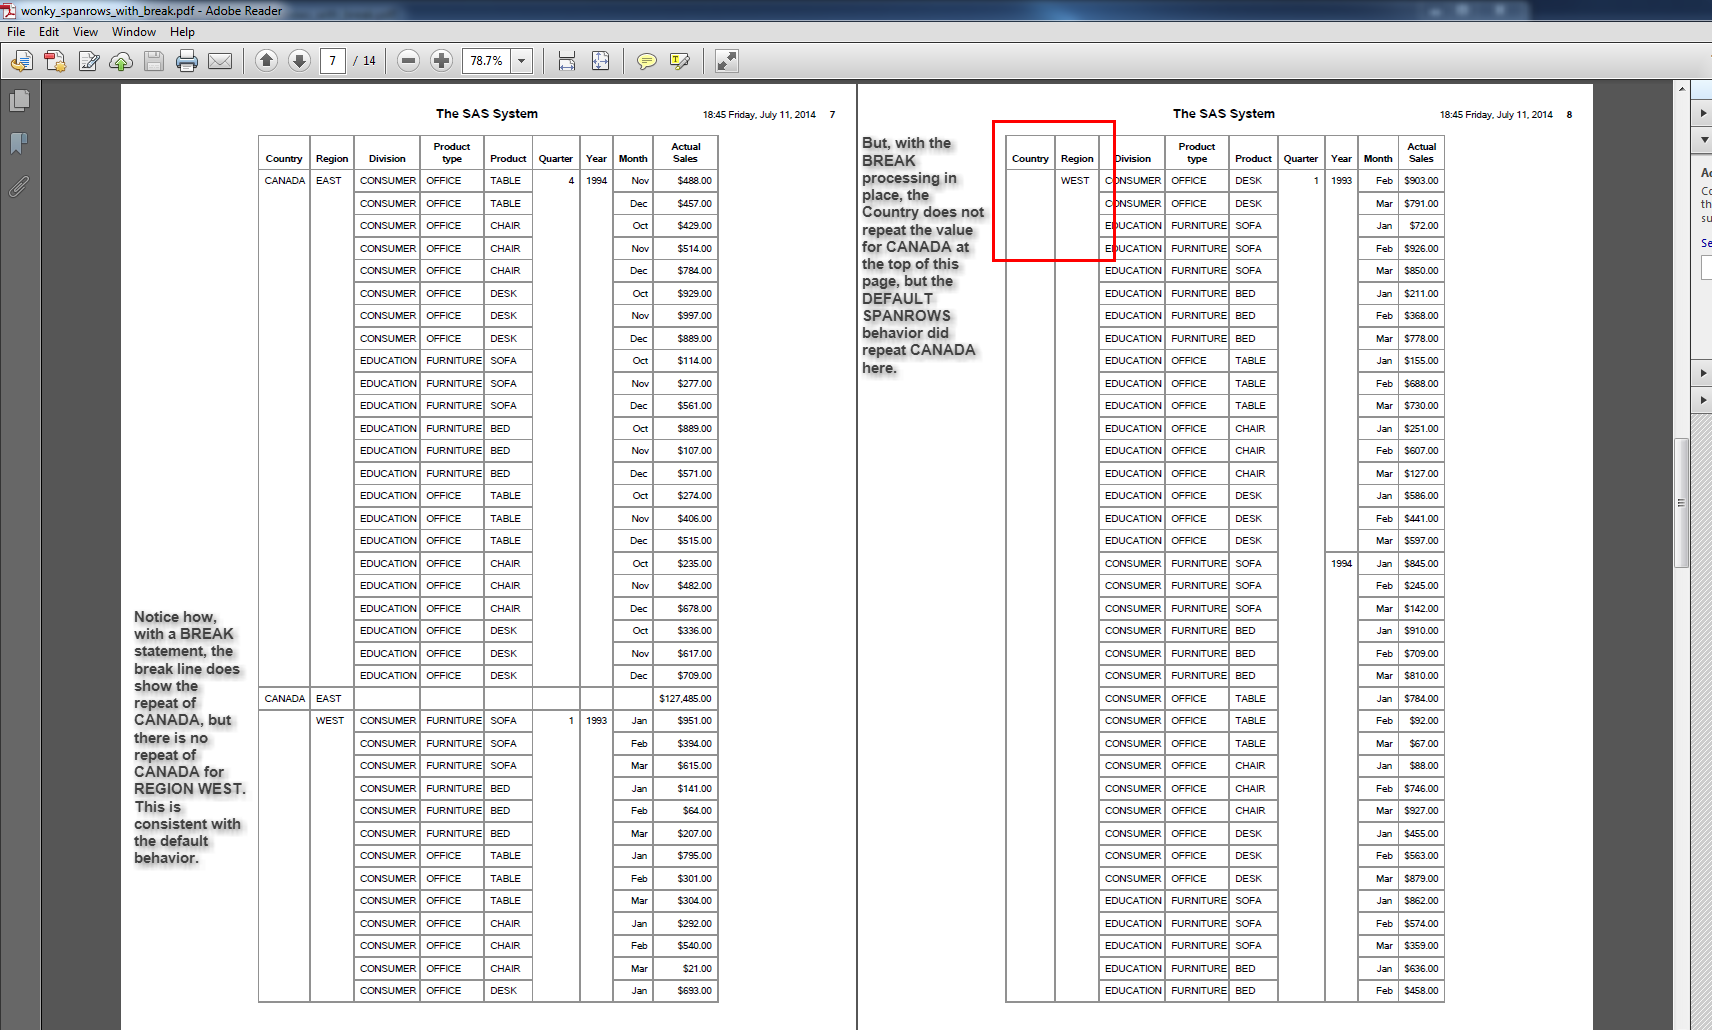1712x1030 pixels.
Task: Click the Email document icon
Action: [x=220, y=61]
